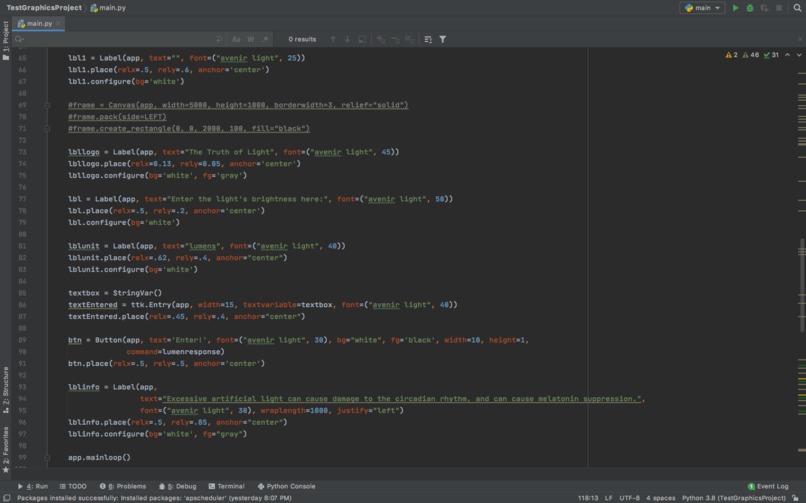Open the Event Log panel
806x503 pixels.
point(768,486)
